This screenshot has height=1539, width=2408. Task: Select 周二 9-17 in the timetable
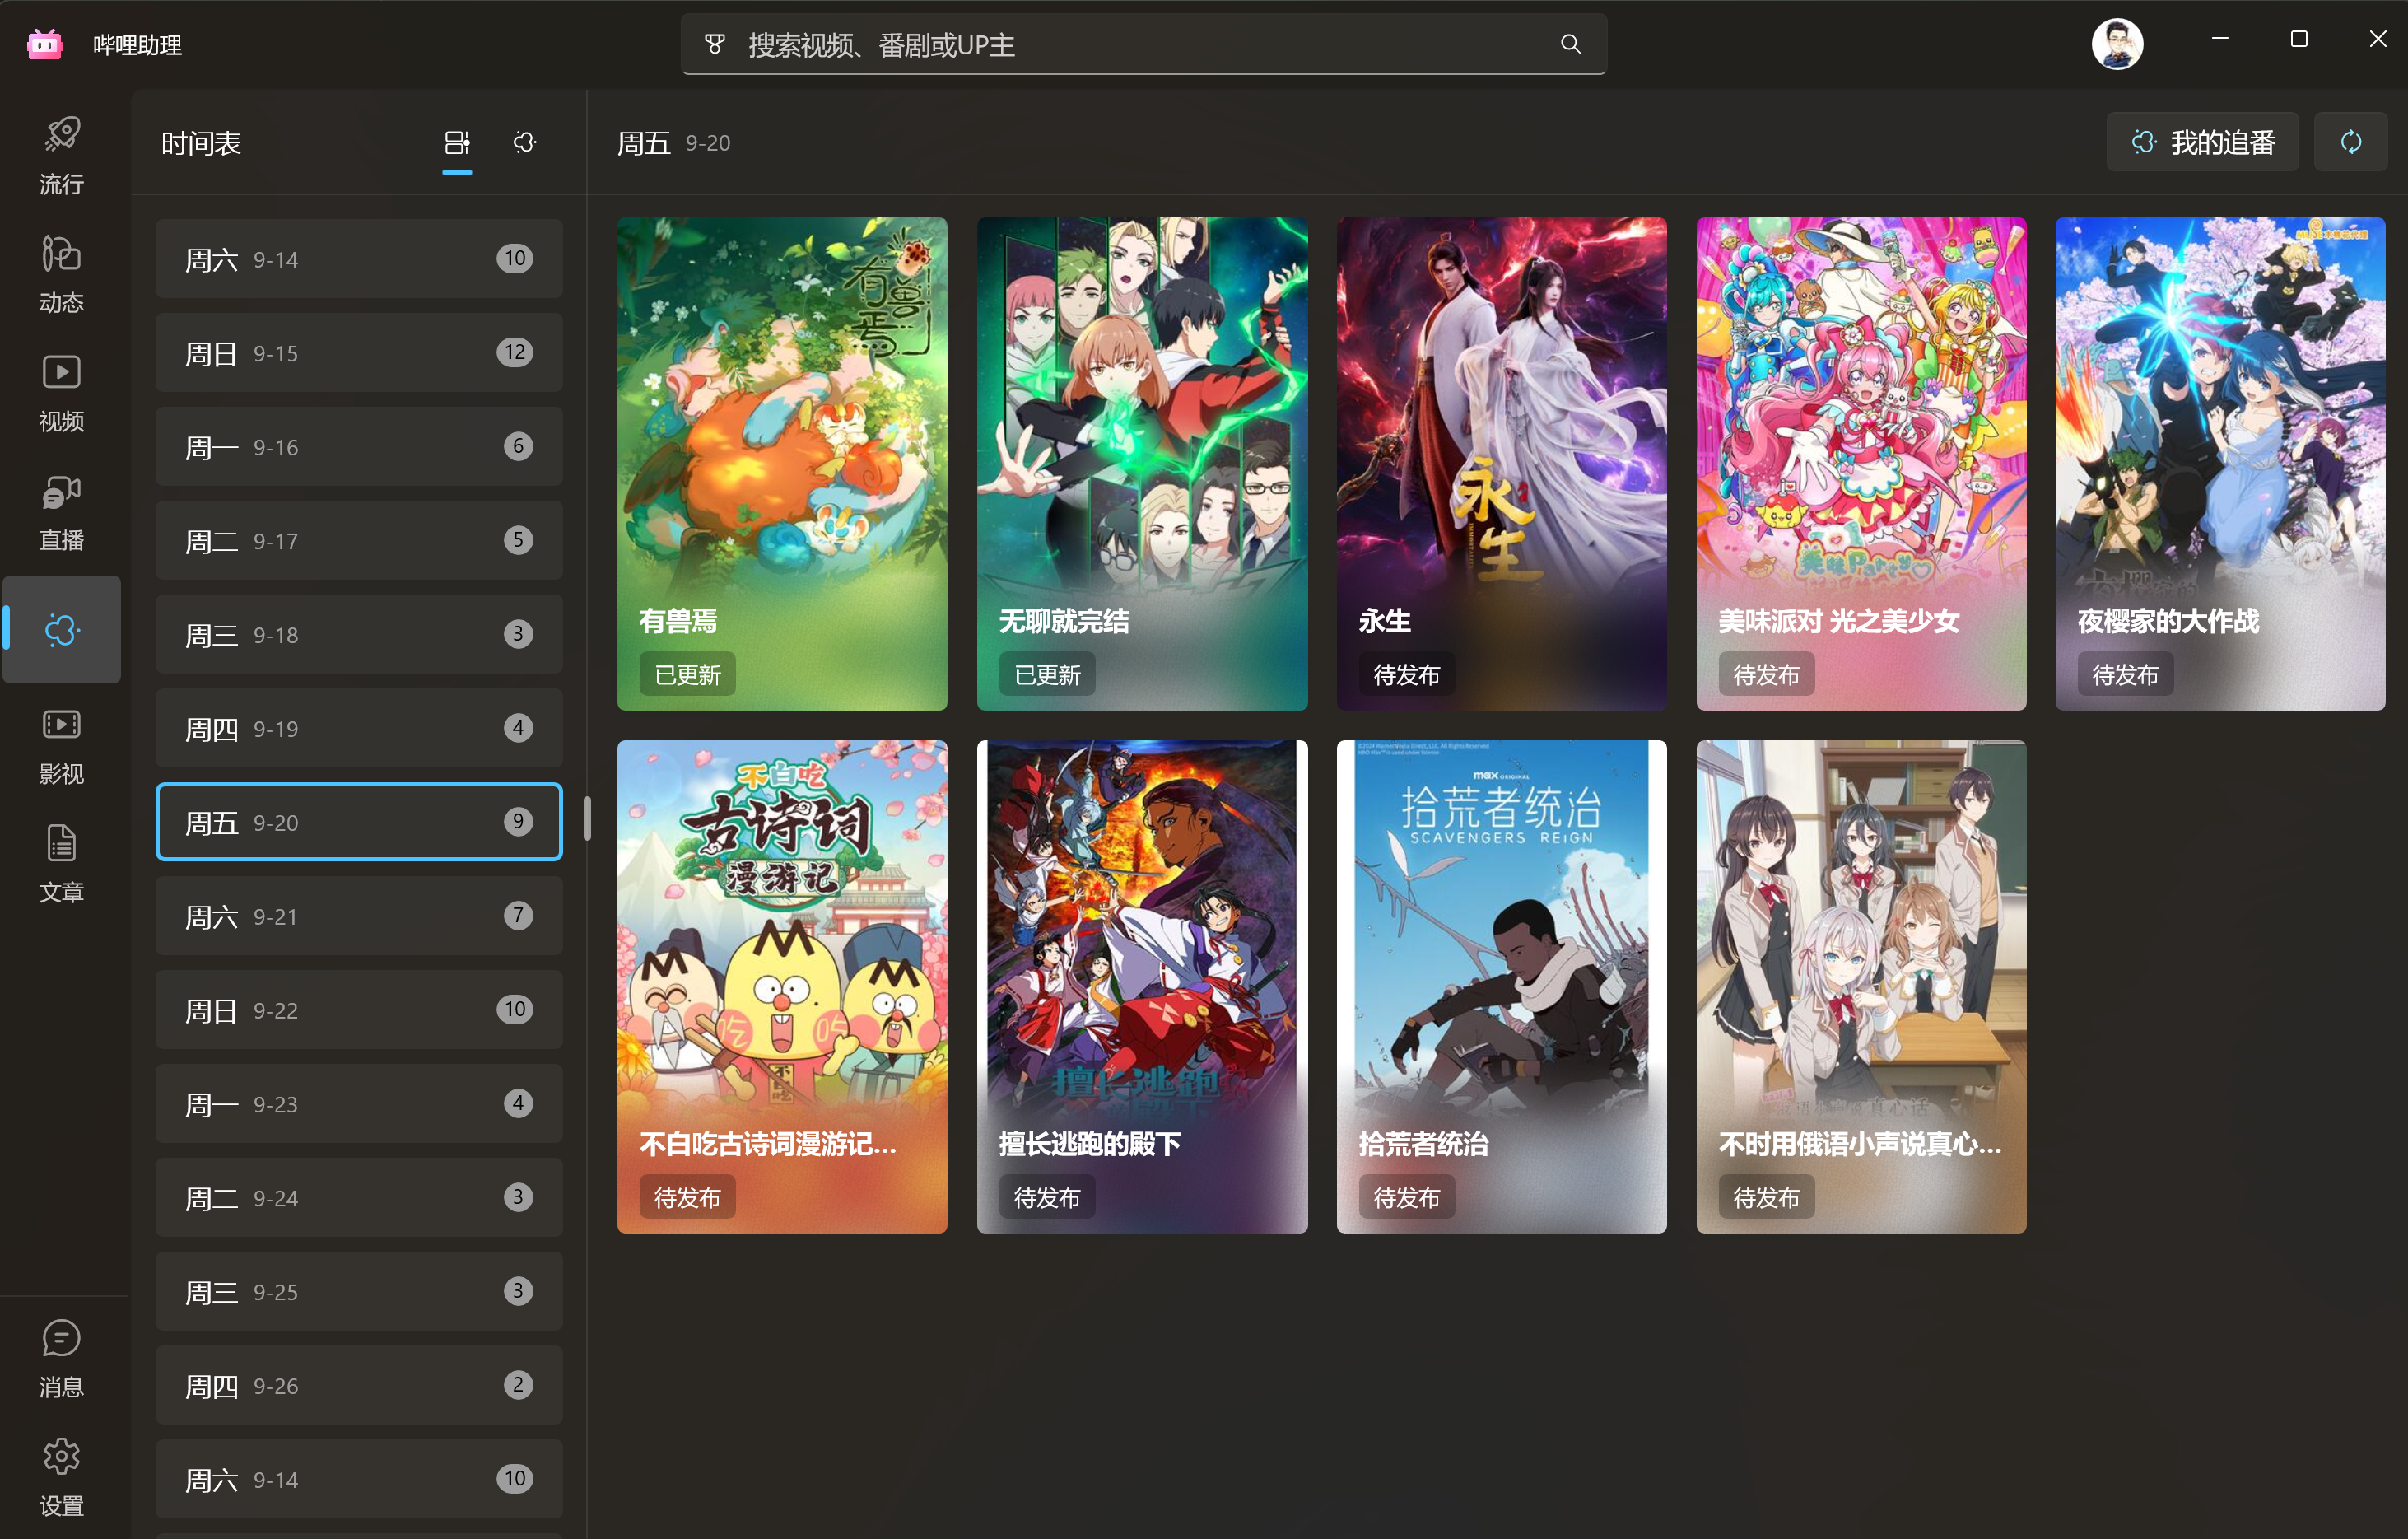click(359, 541)
